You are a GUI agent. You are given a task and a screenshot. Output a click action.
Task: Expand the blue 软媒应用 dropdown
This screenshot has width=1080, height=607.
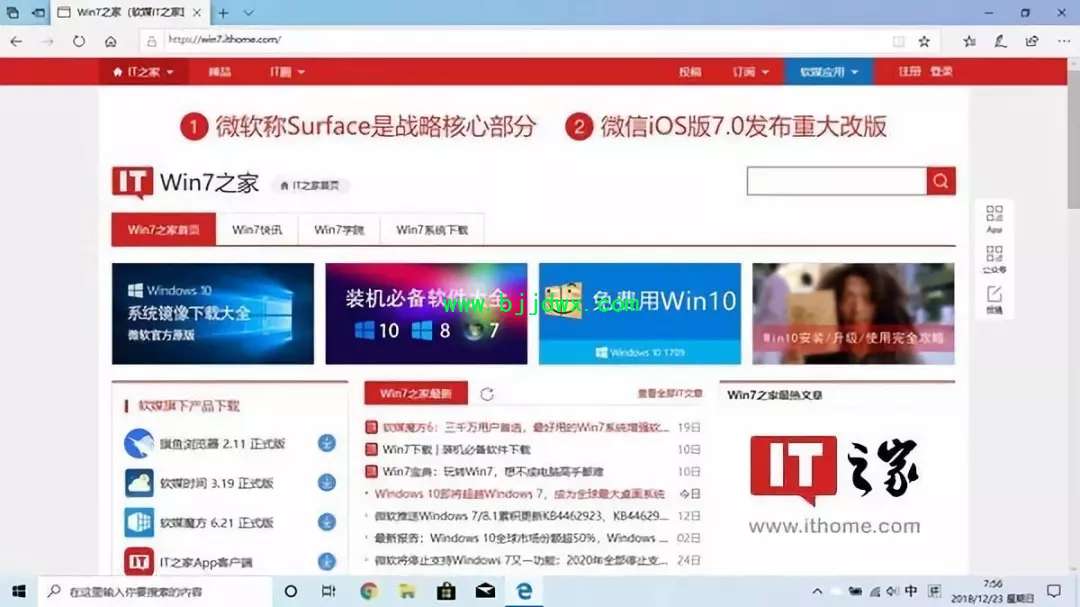(829, 72)
